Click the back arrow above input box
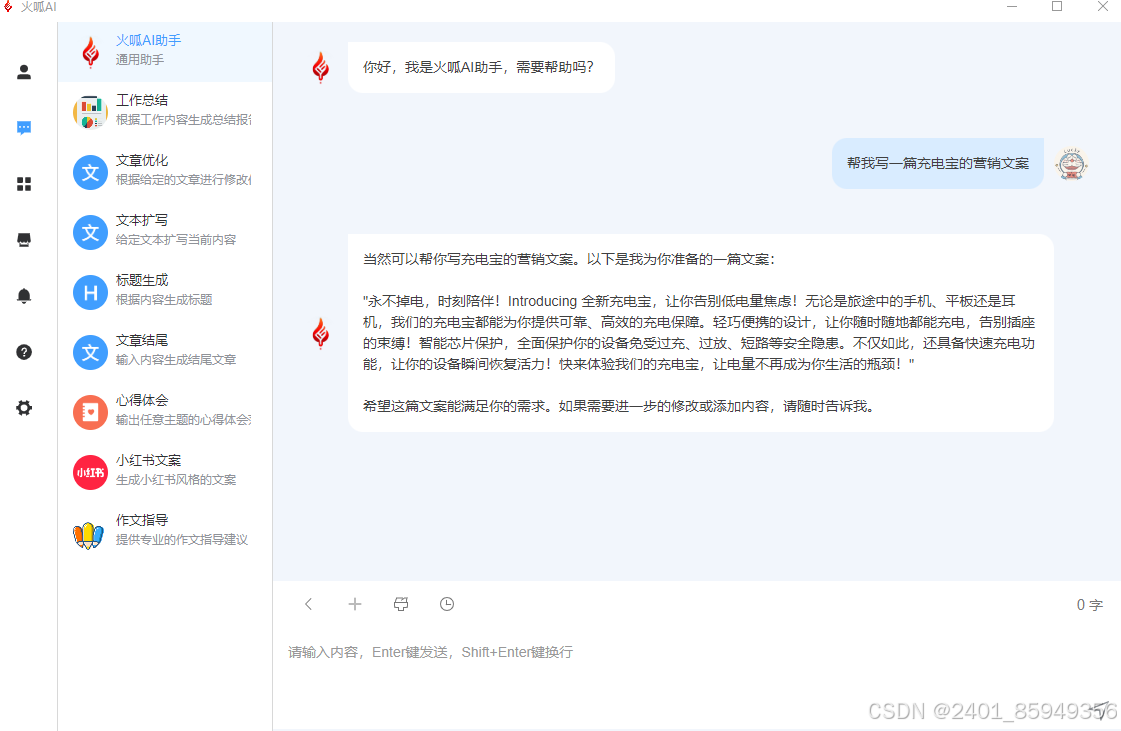1121x731 pixels. 309,604
